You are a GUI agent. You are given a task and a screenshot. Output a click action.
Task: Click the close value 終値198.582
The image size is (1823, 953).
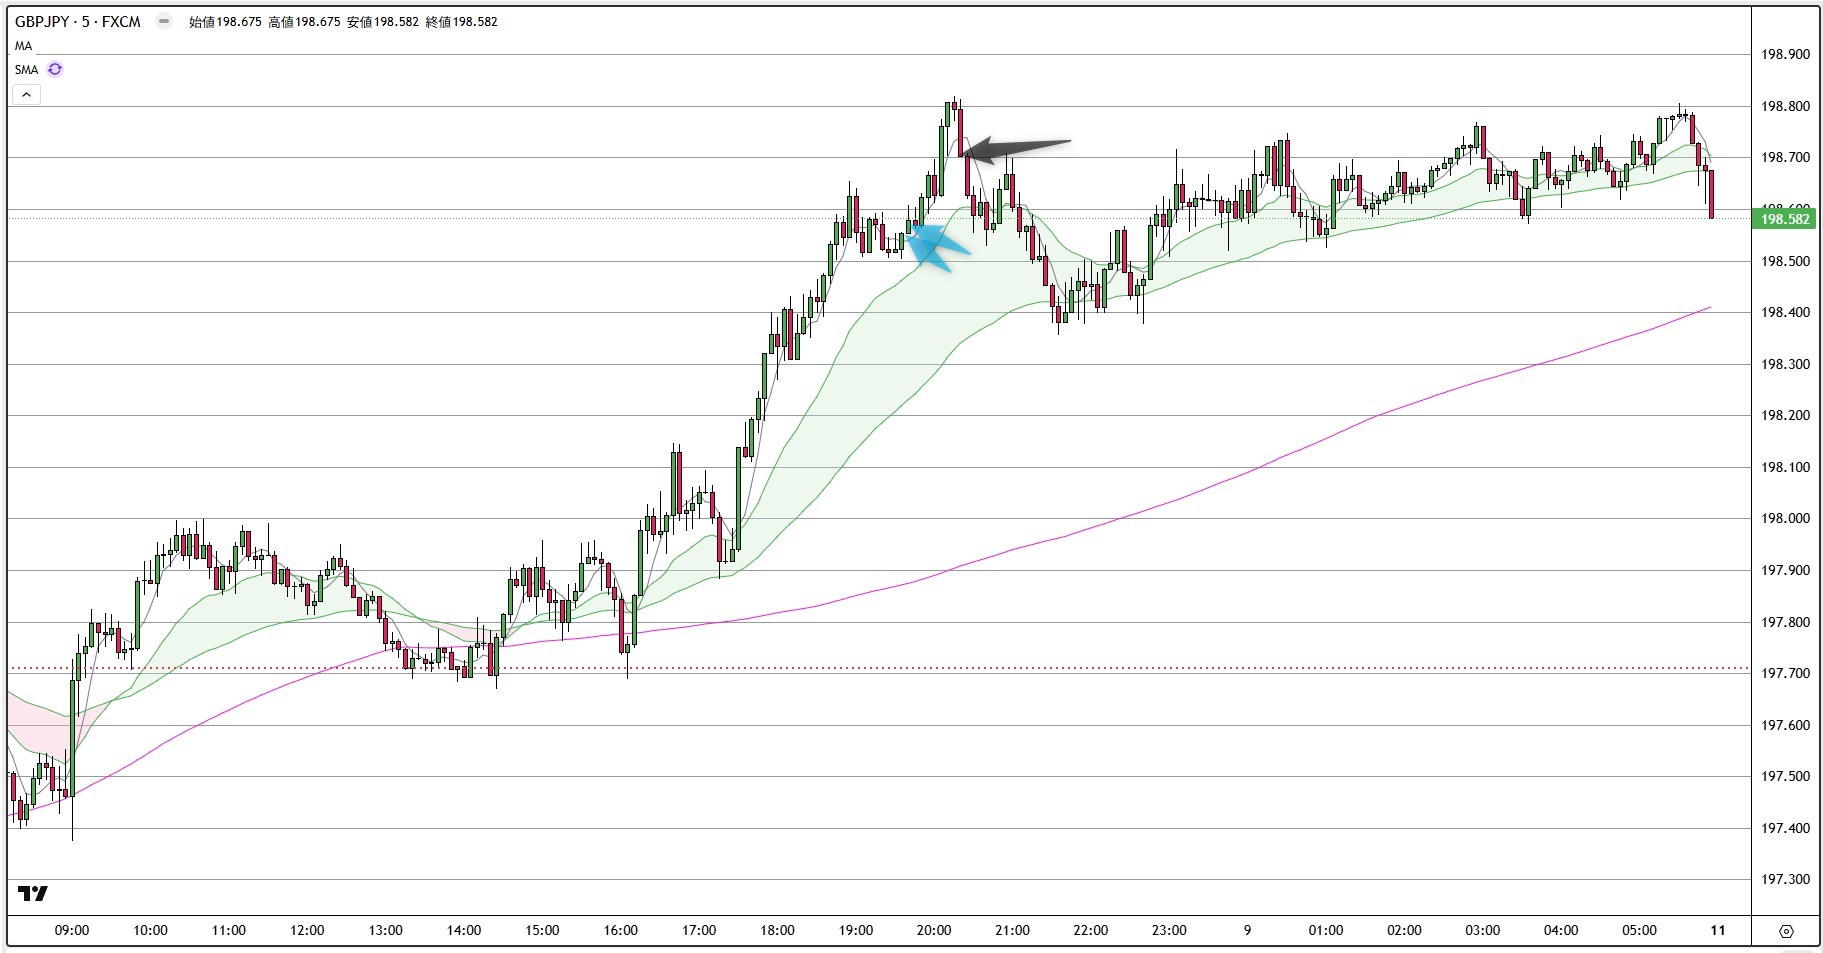[x=462, y=21]
